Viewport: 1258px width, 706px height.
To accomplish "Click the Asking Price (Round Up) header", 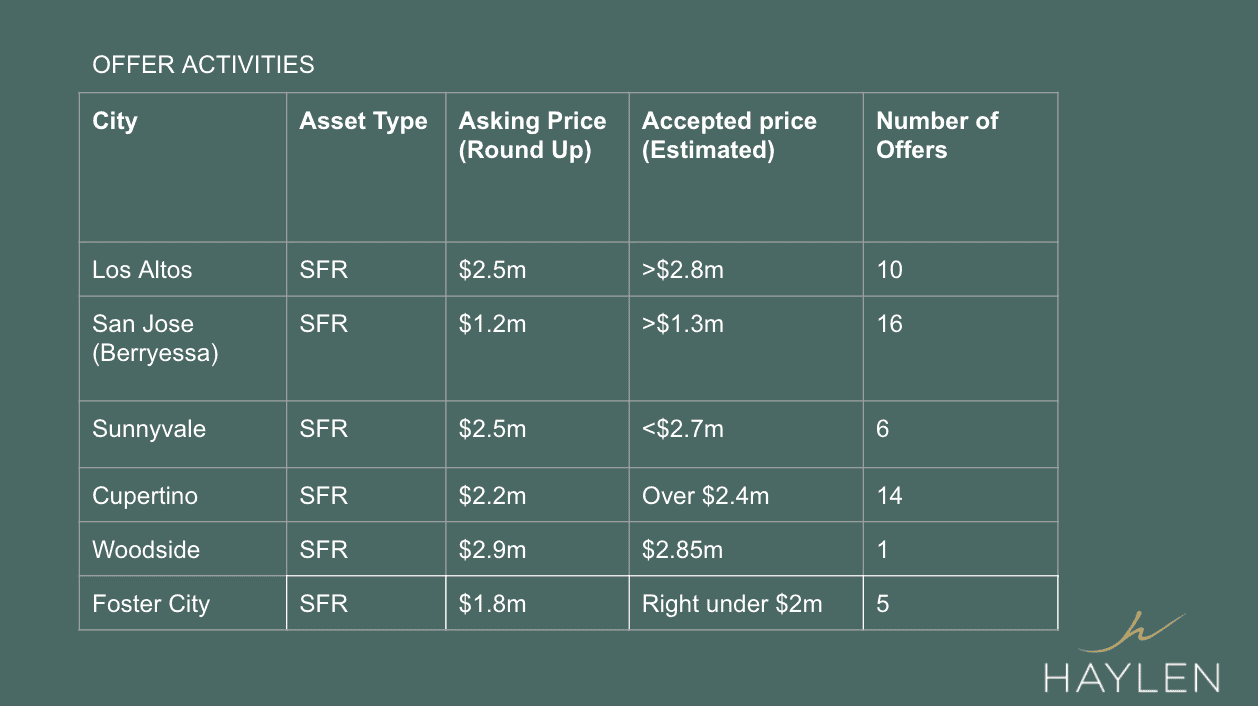I will point(537,168).
